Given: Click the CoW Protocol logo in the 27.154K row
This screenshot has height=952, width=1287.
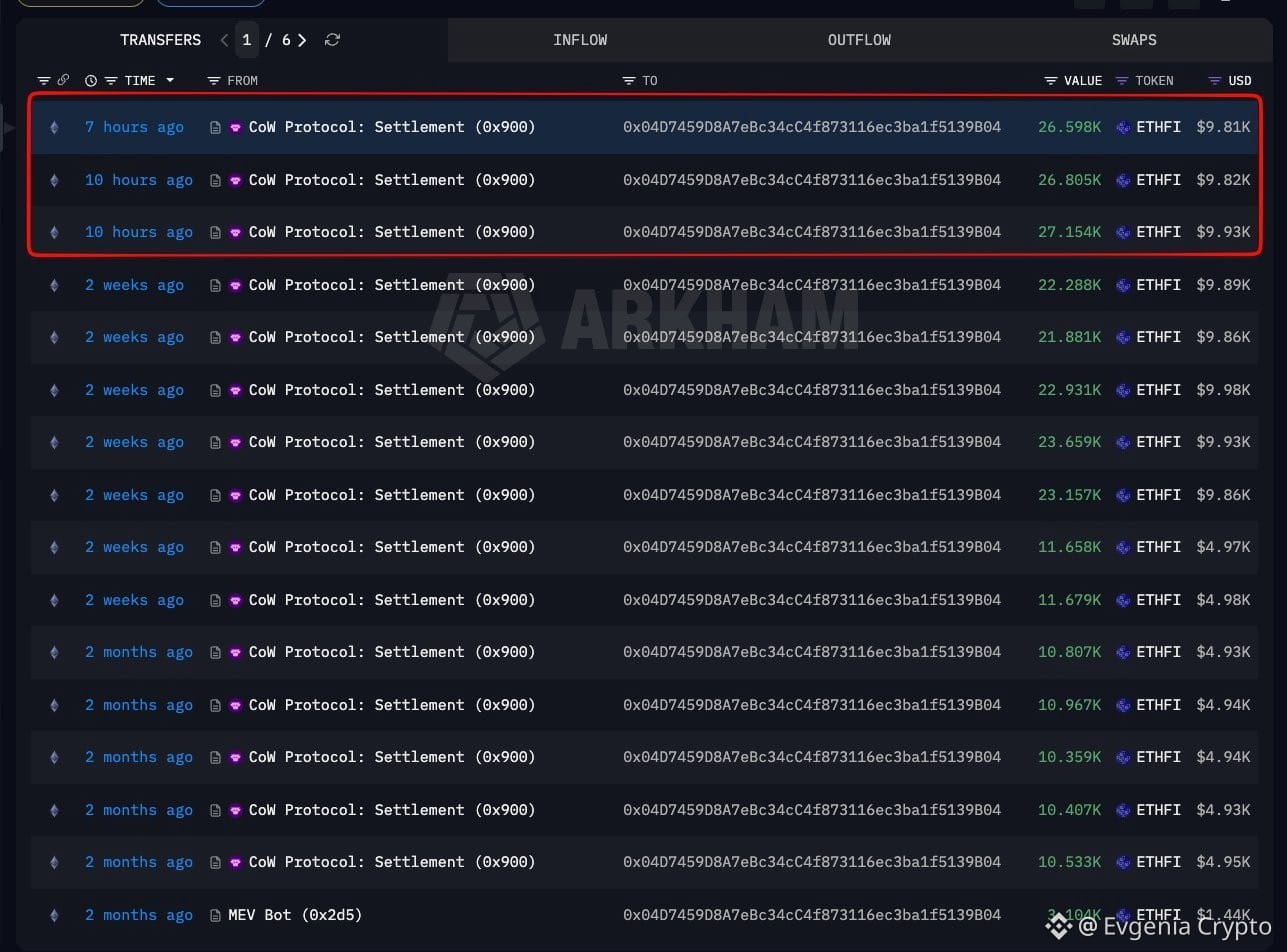Looking at the screenshot, I should coord(236,232).
